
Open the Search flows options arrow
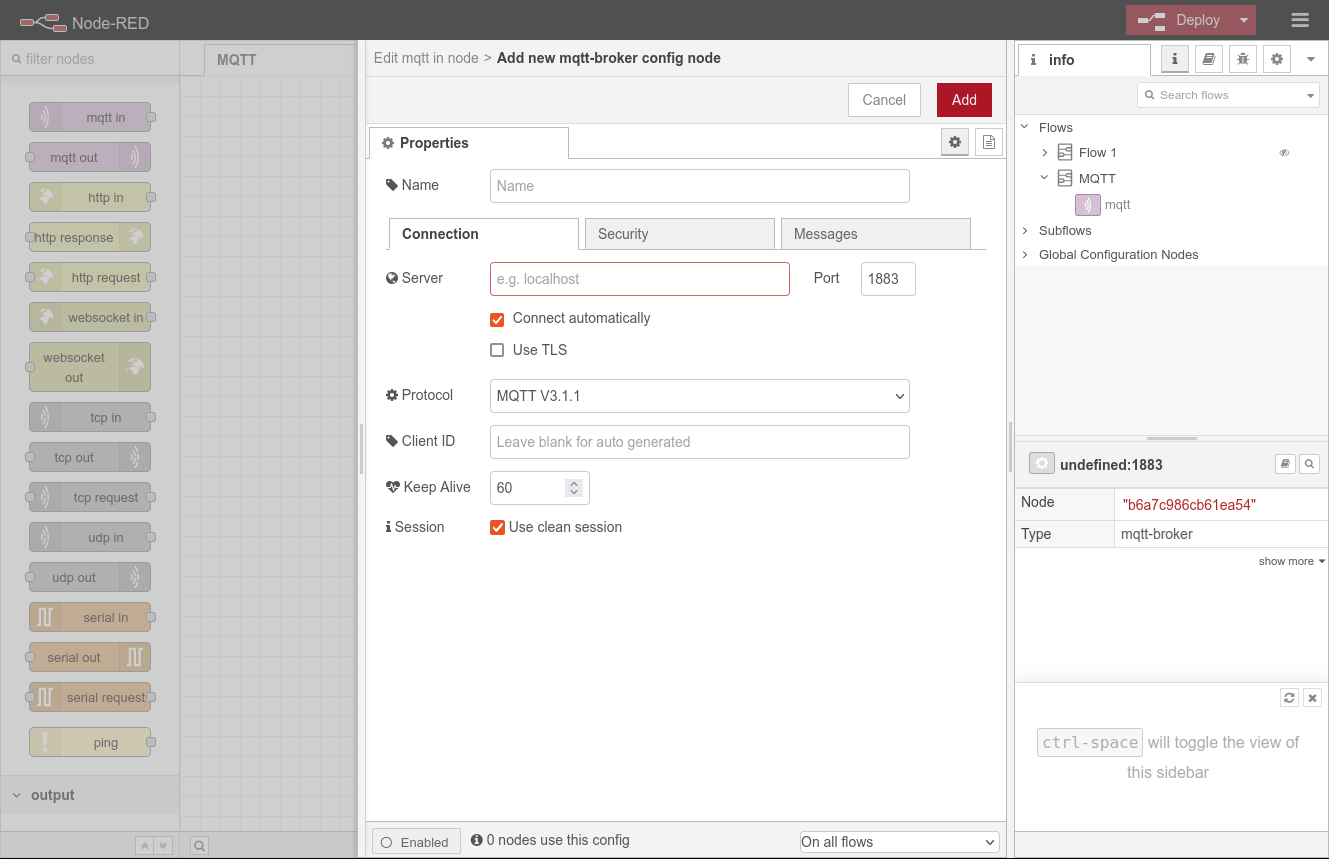1311,95
